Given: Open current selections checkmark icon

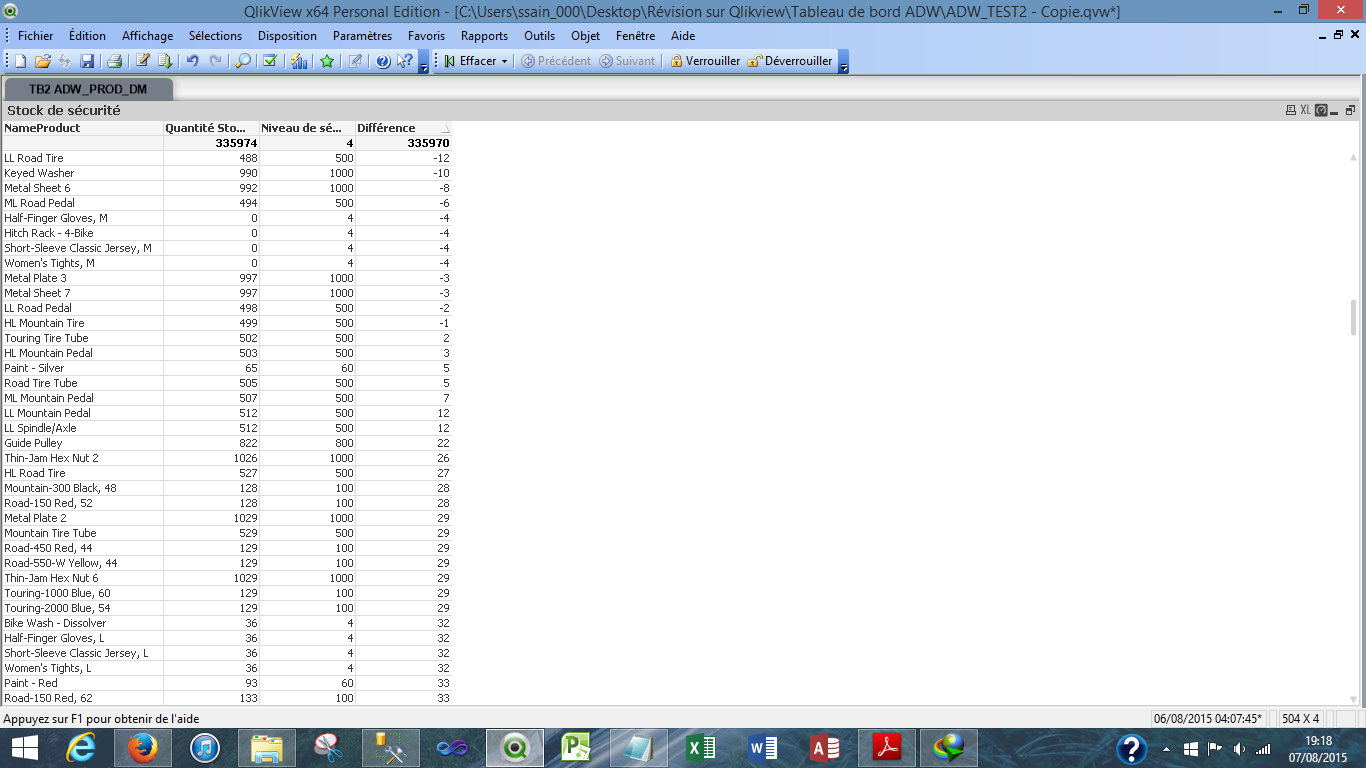Looking at the screenshot, I should [x=270, y=61].
